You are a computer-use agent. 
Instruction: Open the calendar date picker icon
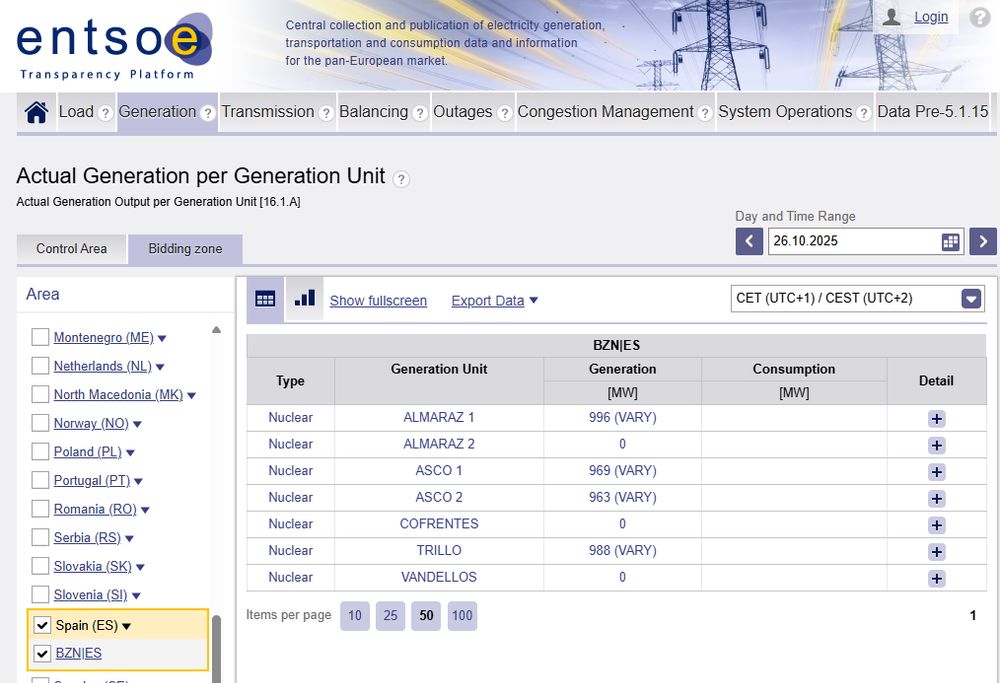[x=950, y=241]
